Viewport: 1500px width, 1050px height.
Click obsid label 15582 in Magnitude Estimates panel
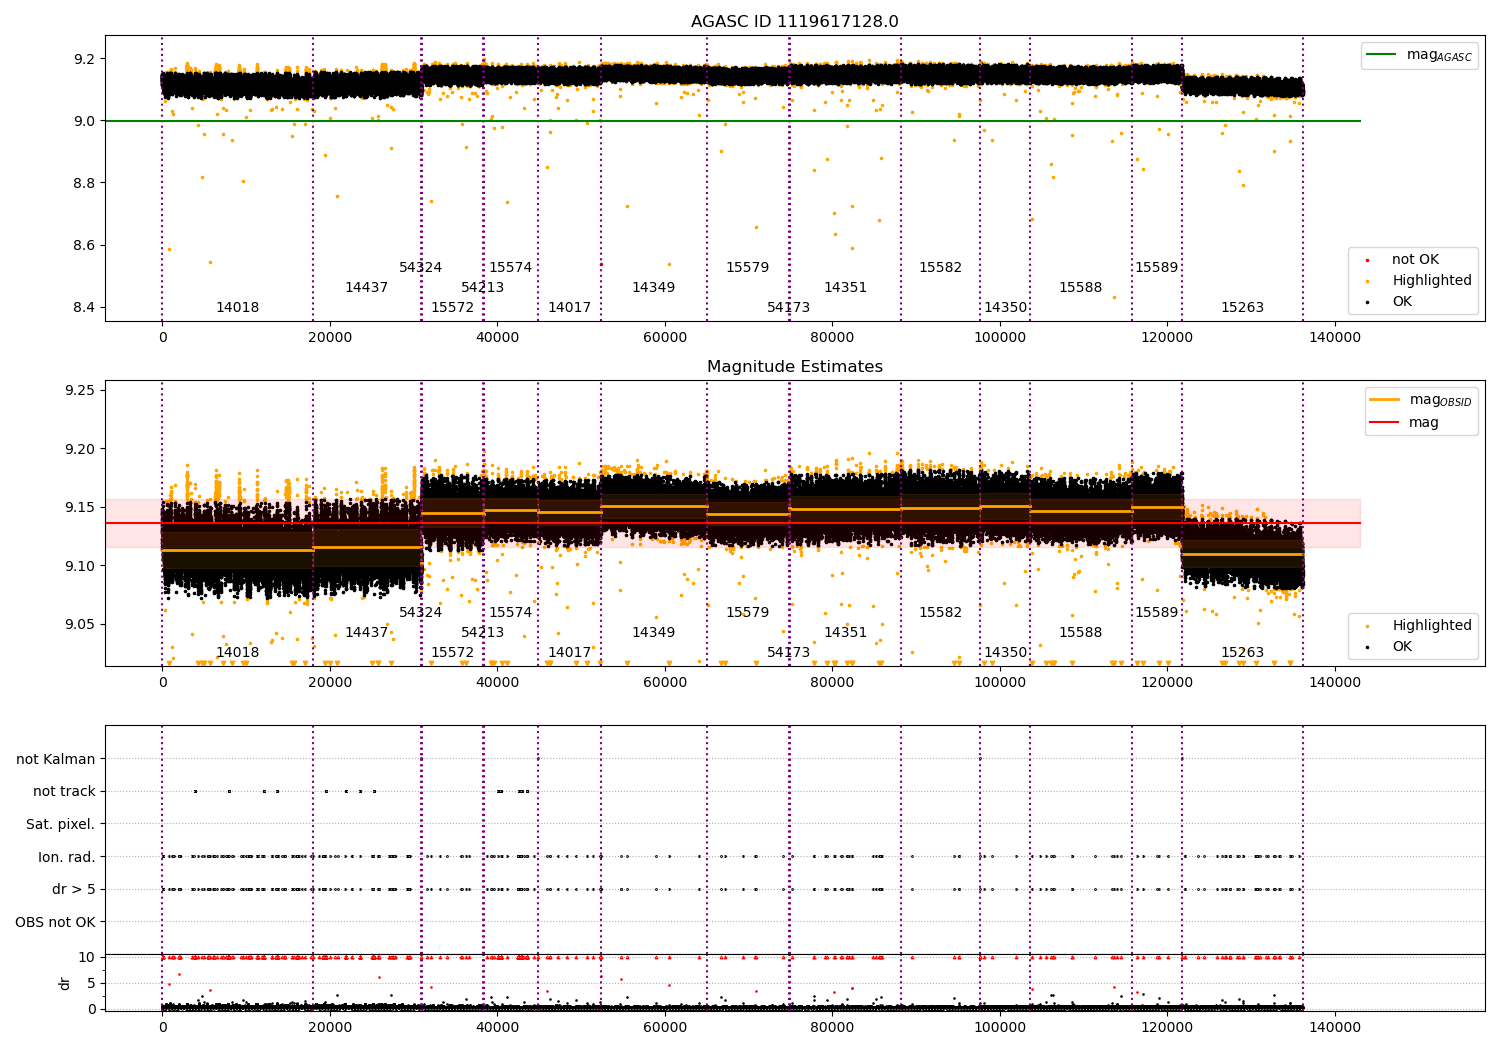point(940,613)
